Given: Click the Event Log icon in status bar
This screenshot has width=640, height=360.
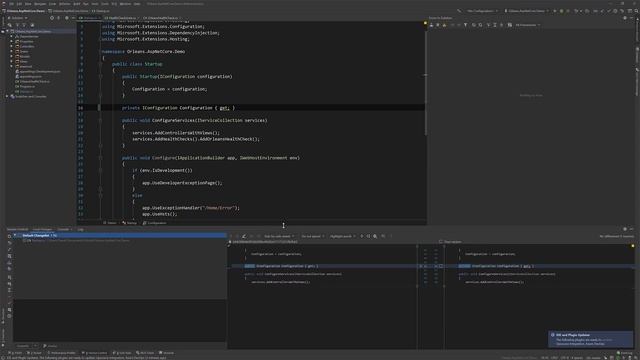Looking at the screenshot, I should coord(619,353).
